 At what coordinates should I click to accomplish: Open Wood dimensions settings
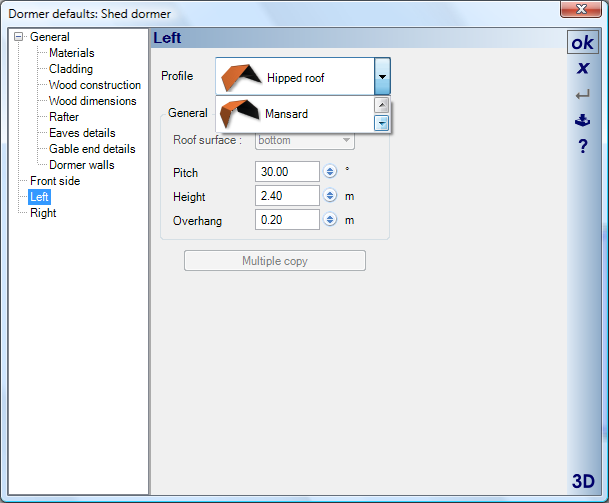tap(92, 101)
